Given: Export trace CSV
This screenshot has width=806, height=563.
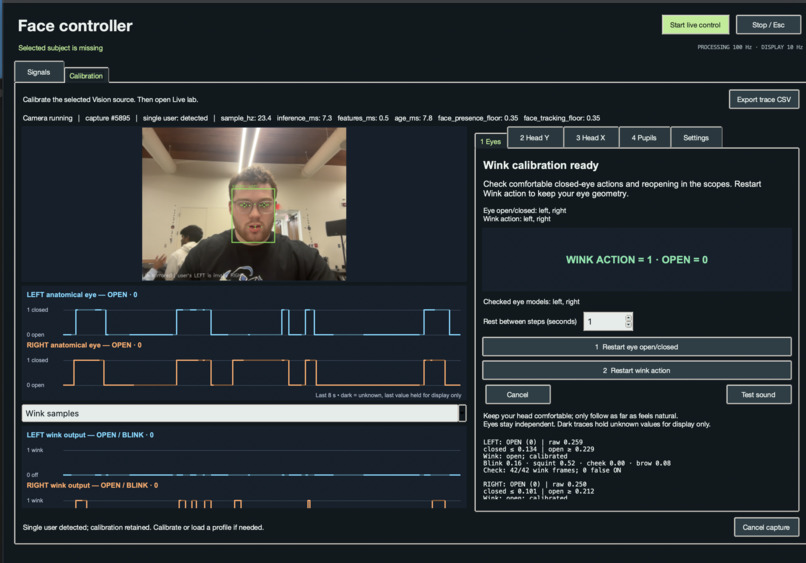Looking at the screenshot, I should [x=763, y=99].
